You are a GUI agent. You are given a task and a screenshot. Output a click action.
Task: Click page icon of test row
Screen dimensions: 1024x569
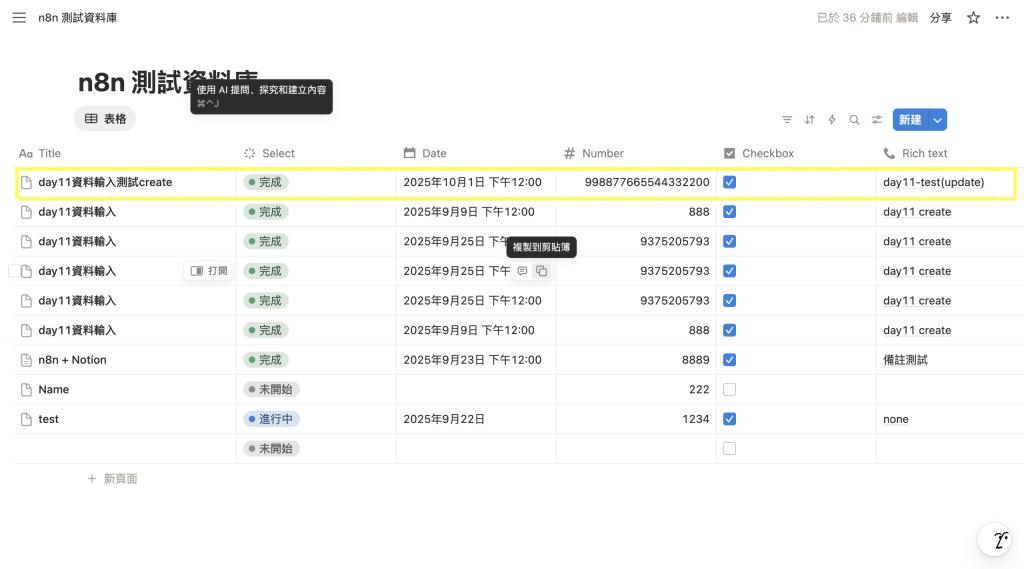[x=26, y=419]
